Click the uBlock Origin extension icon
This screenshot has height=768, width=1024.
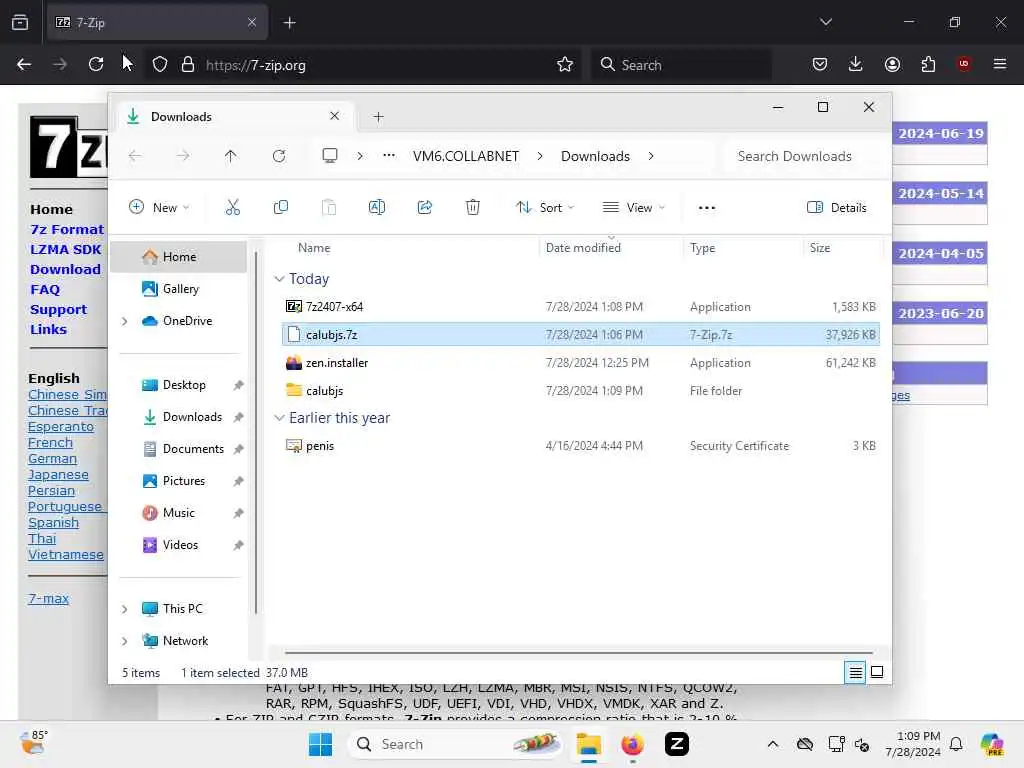tap(964, 64)
